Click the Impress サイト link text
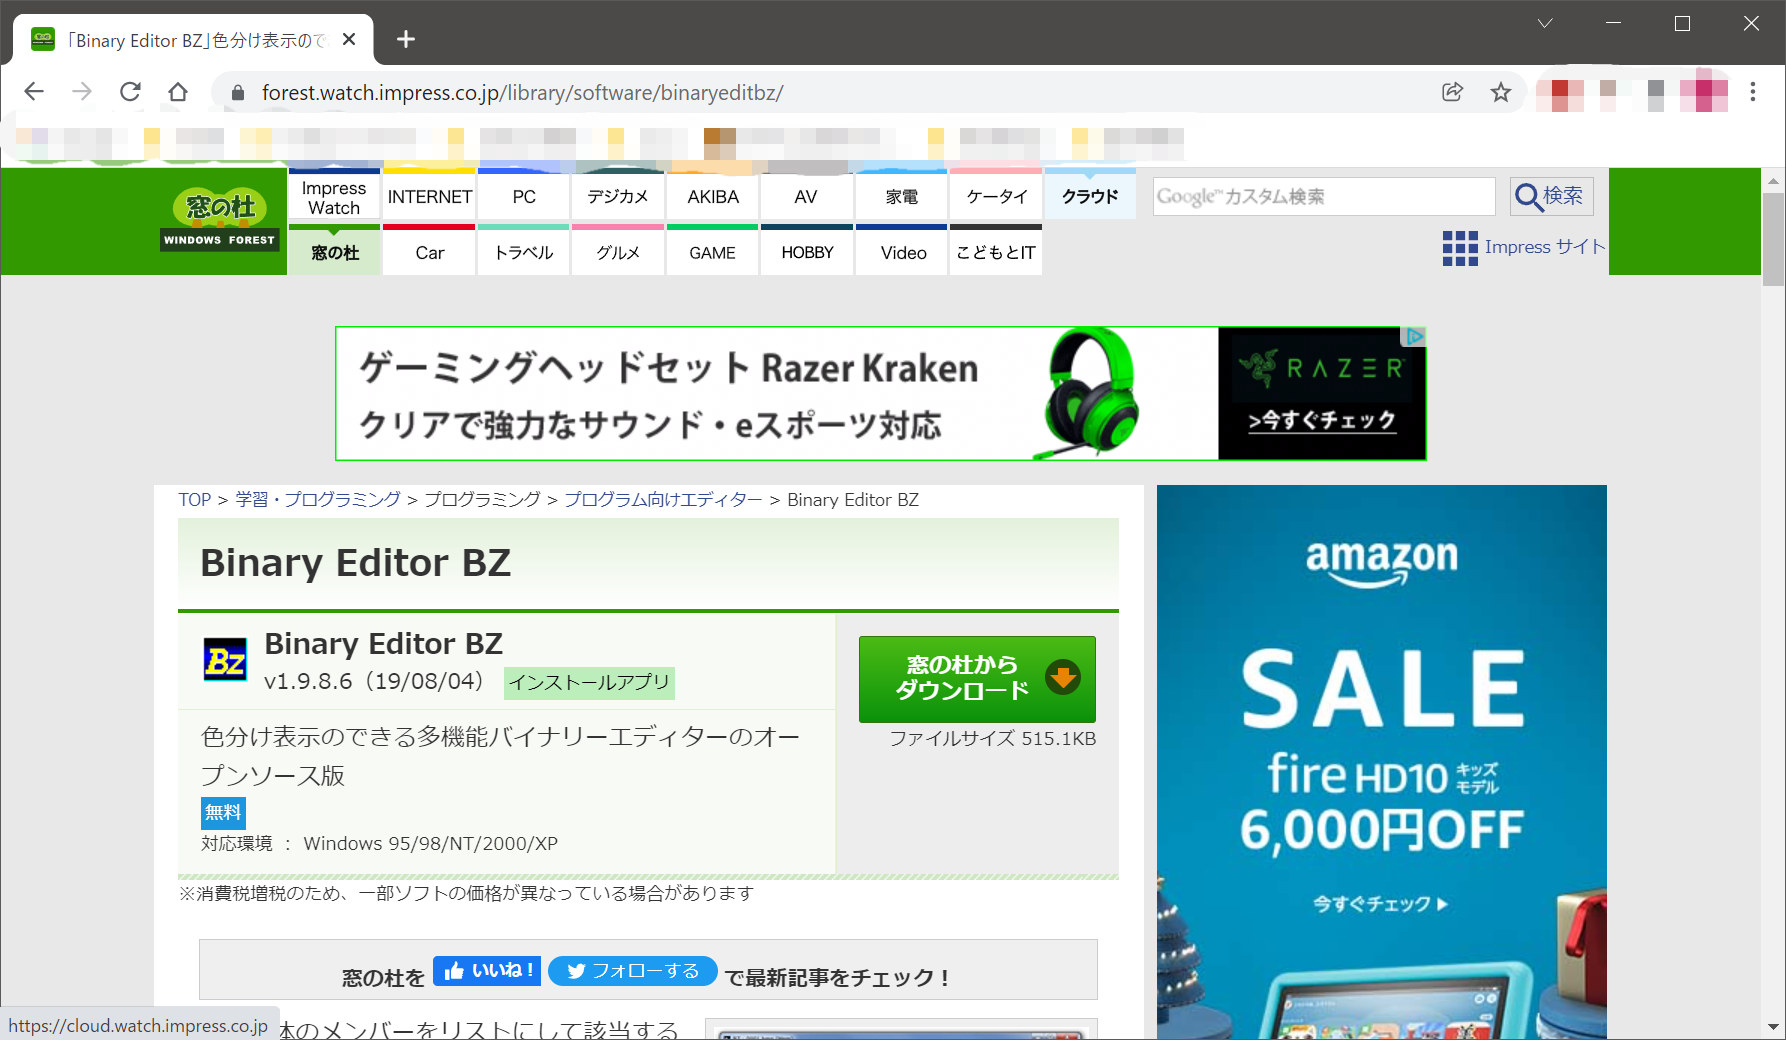Viewport: 1786px width, 1040px height. point(1544,247)
